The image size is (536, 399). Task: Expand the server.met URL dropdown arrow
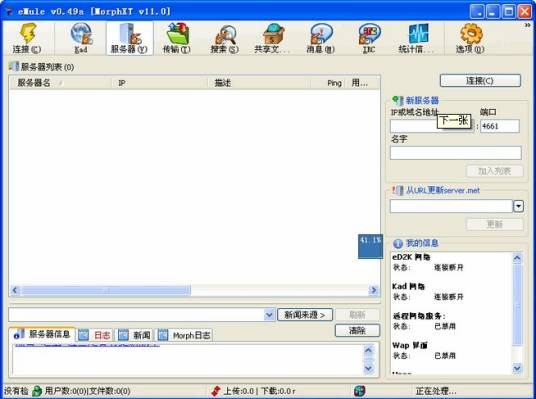[x=518, y=206]
